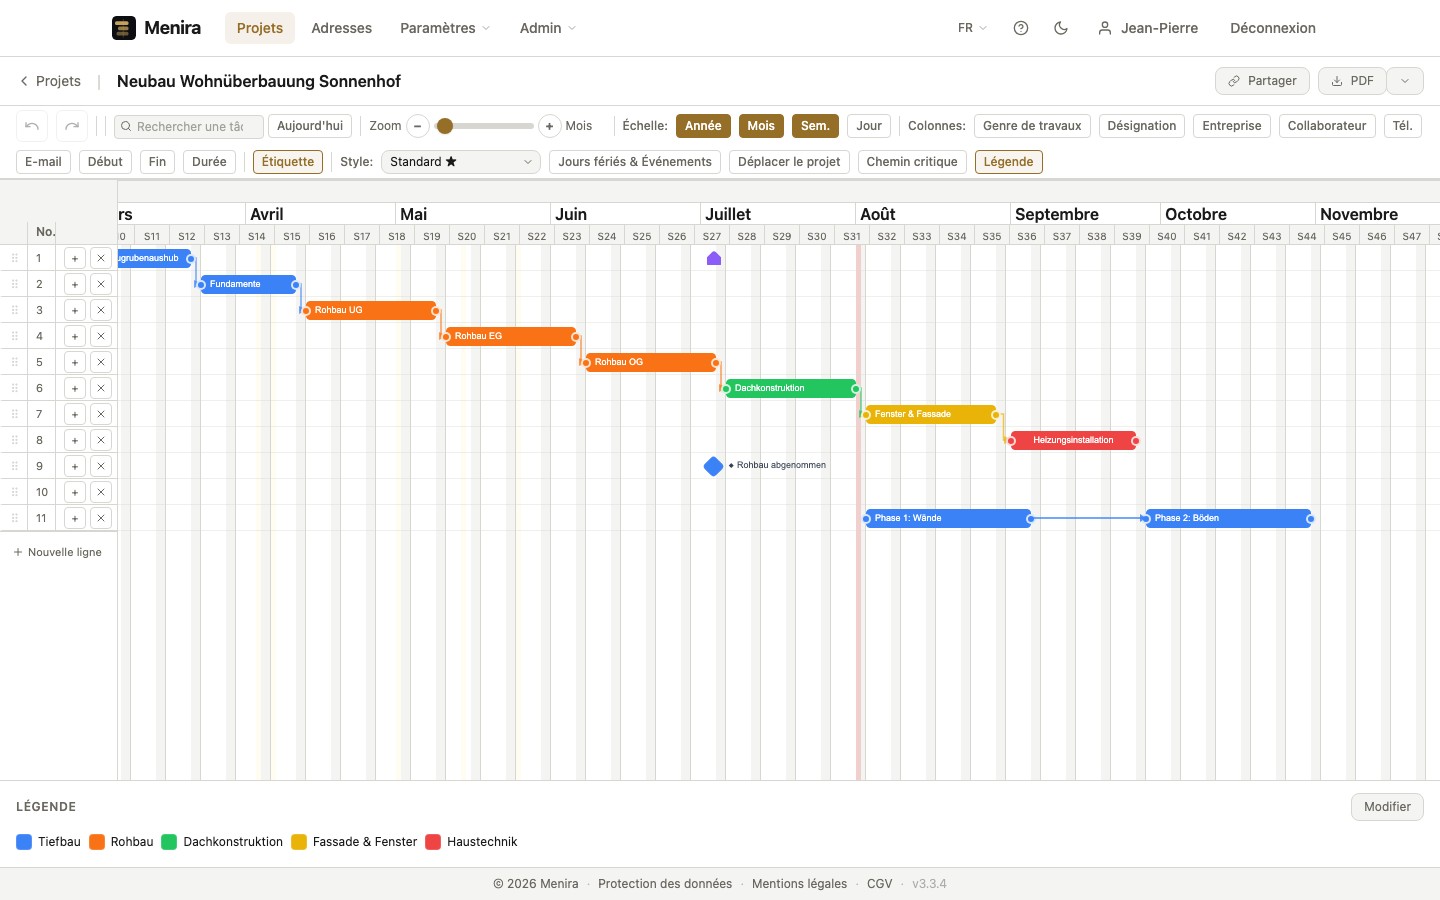Open Jean-Pierre user profile
The width and height of the screenshot is (1440, 900).
click(x=1148, y=28)
